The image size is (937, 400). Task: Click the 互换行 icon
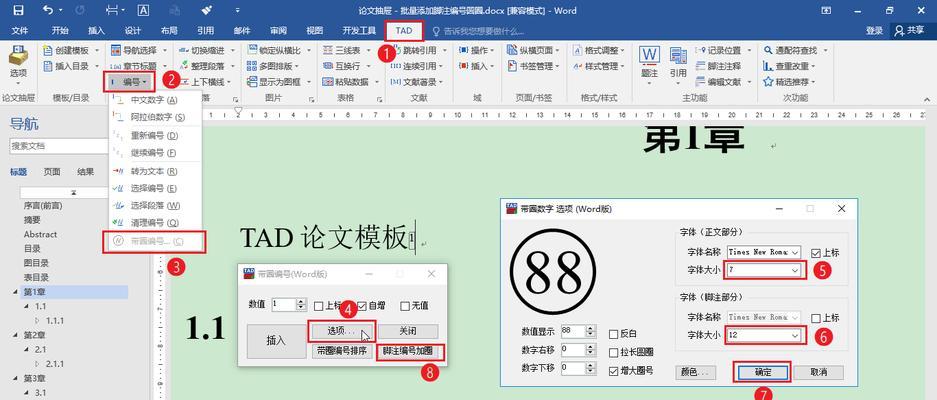point(327,66)
